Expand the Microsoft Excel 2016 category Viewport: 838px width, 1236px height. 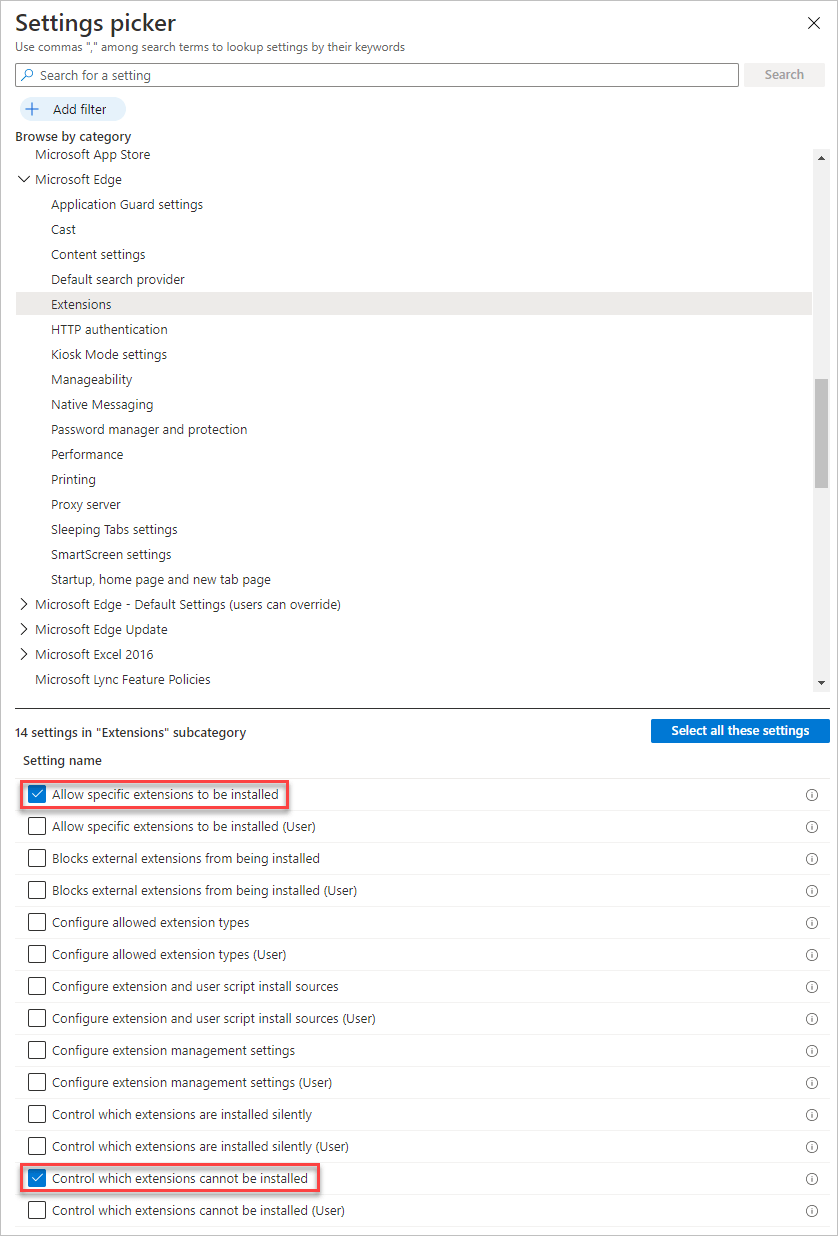[24, 655]
